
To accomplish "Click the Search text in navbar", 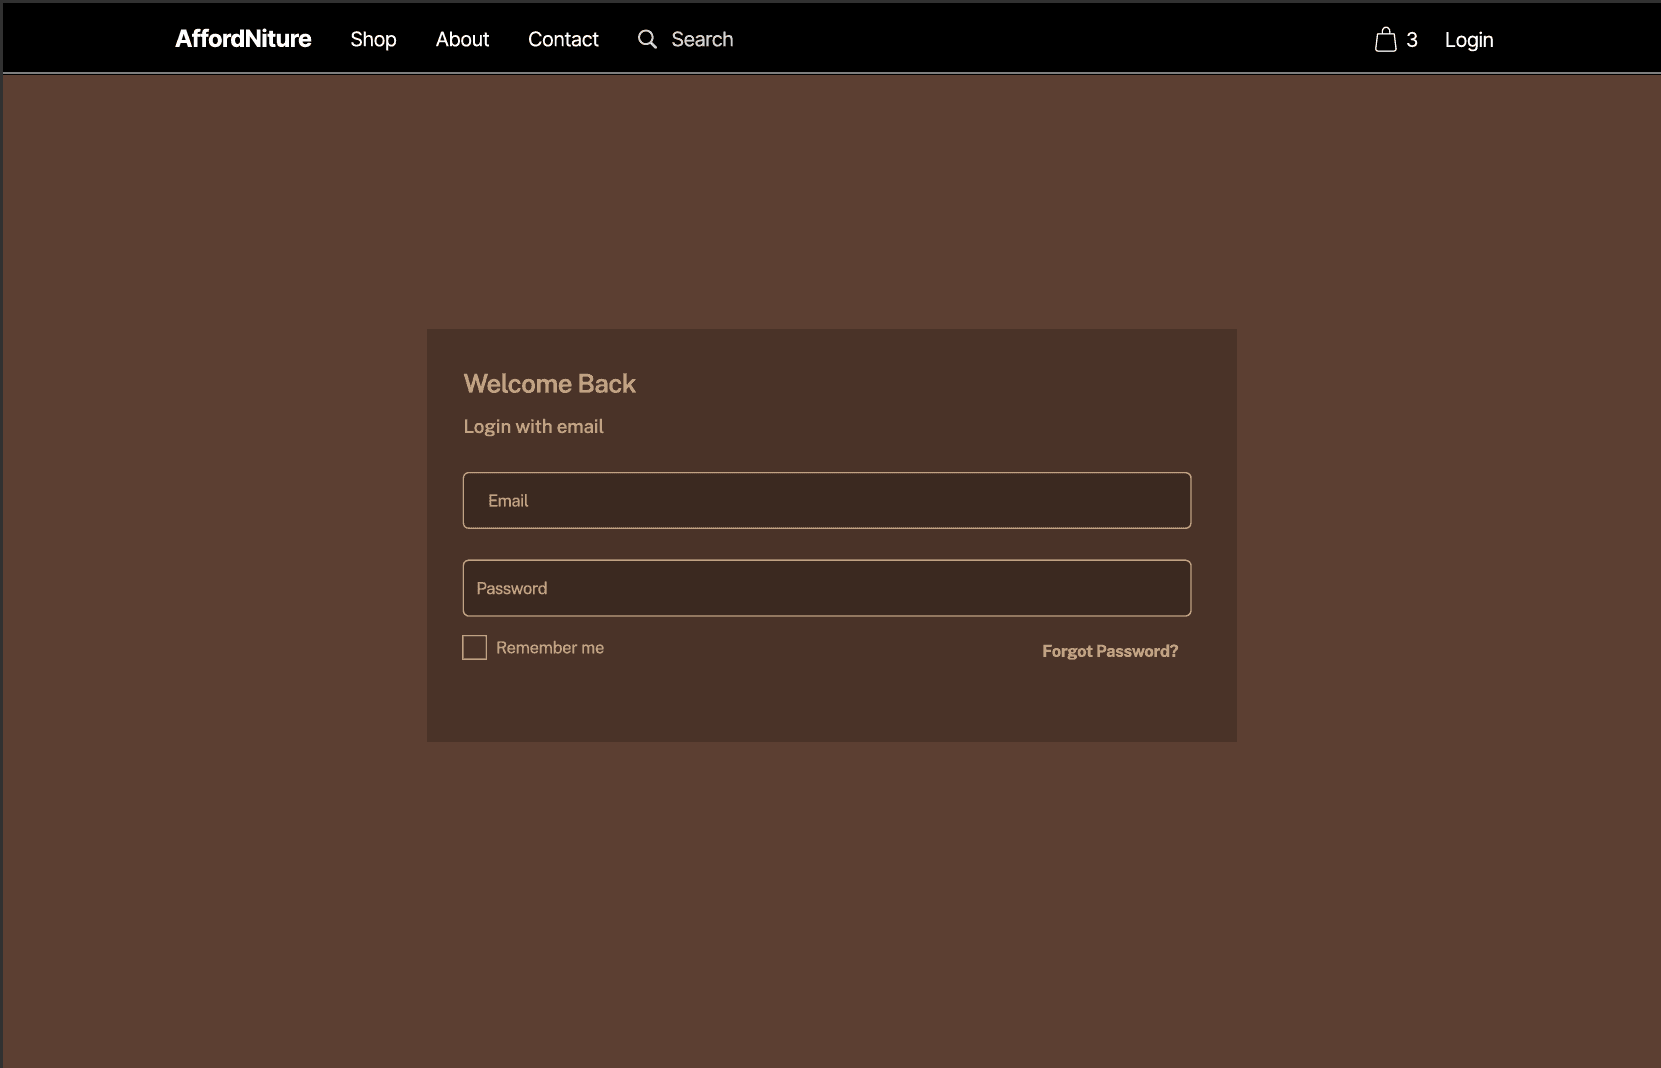I will tap(702, 39).
